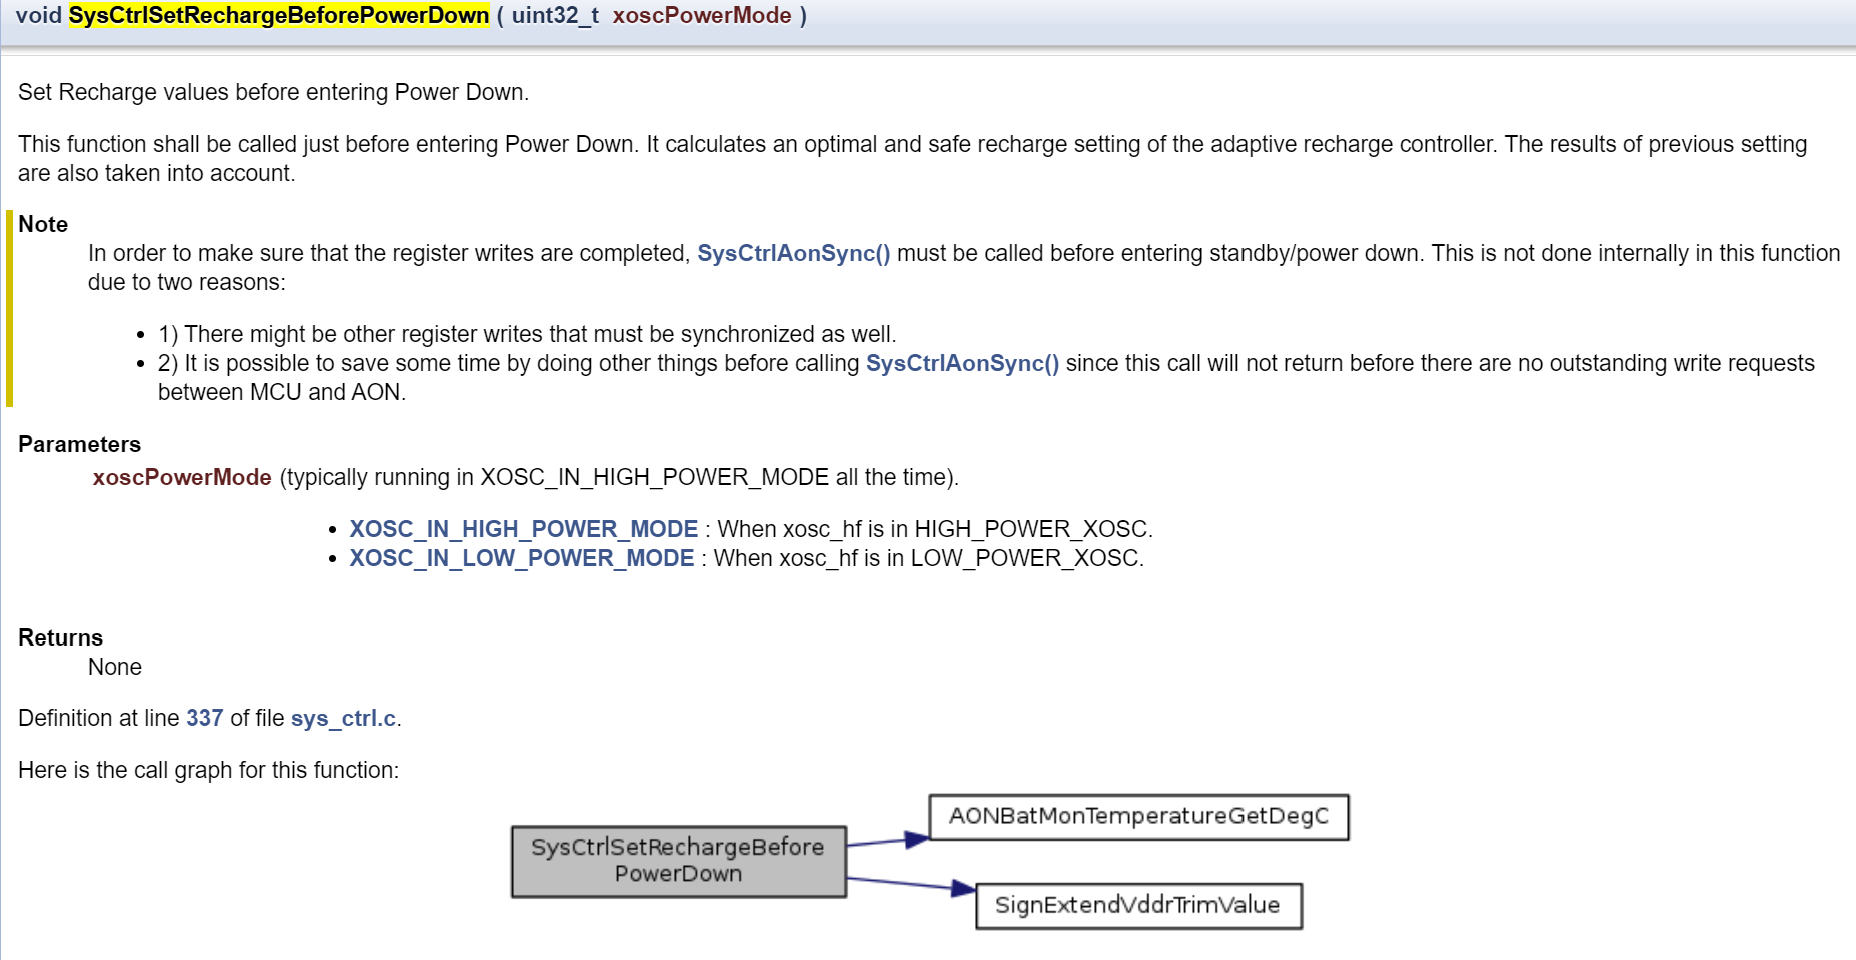Click the Parameters heading

[x=79, y=444]
